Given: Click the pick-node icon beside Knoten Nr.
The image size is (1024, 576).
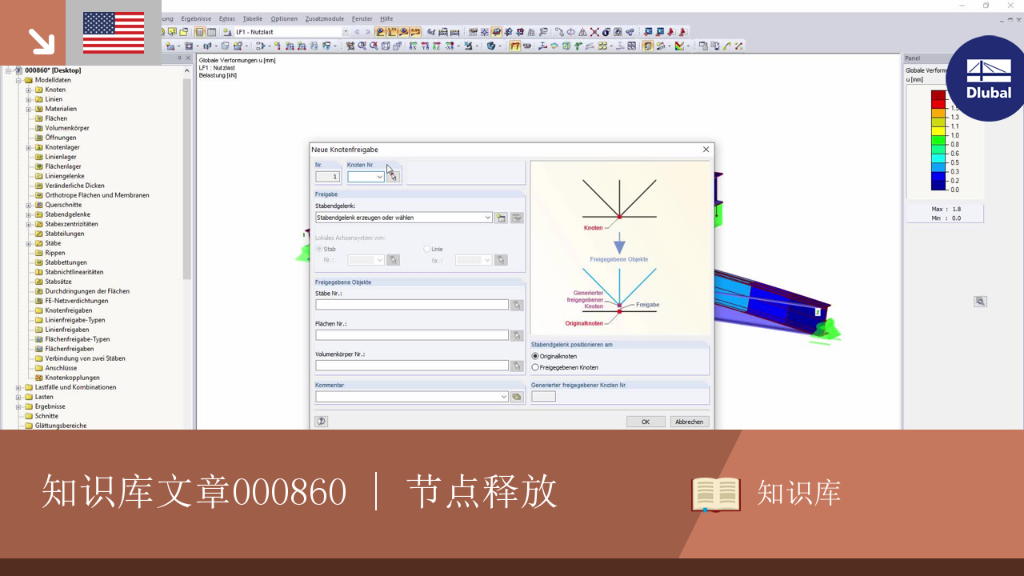Looking at the screenshot, I should 393,176.
